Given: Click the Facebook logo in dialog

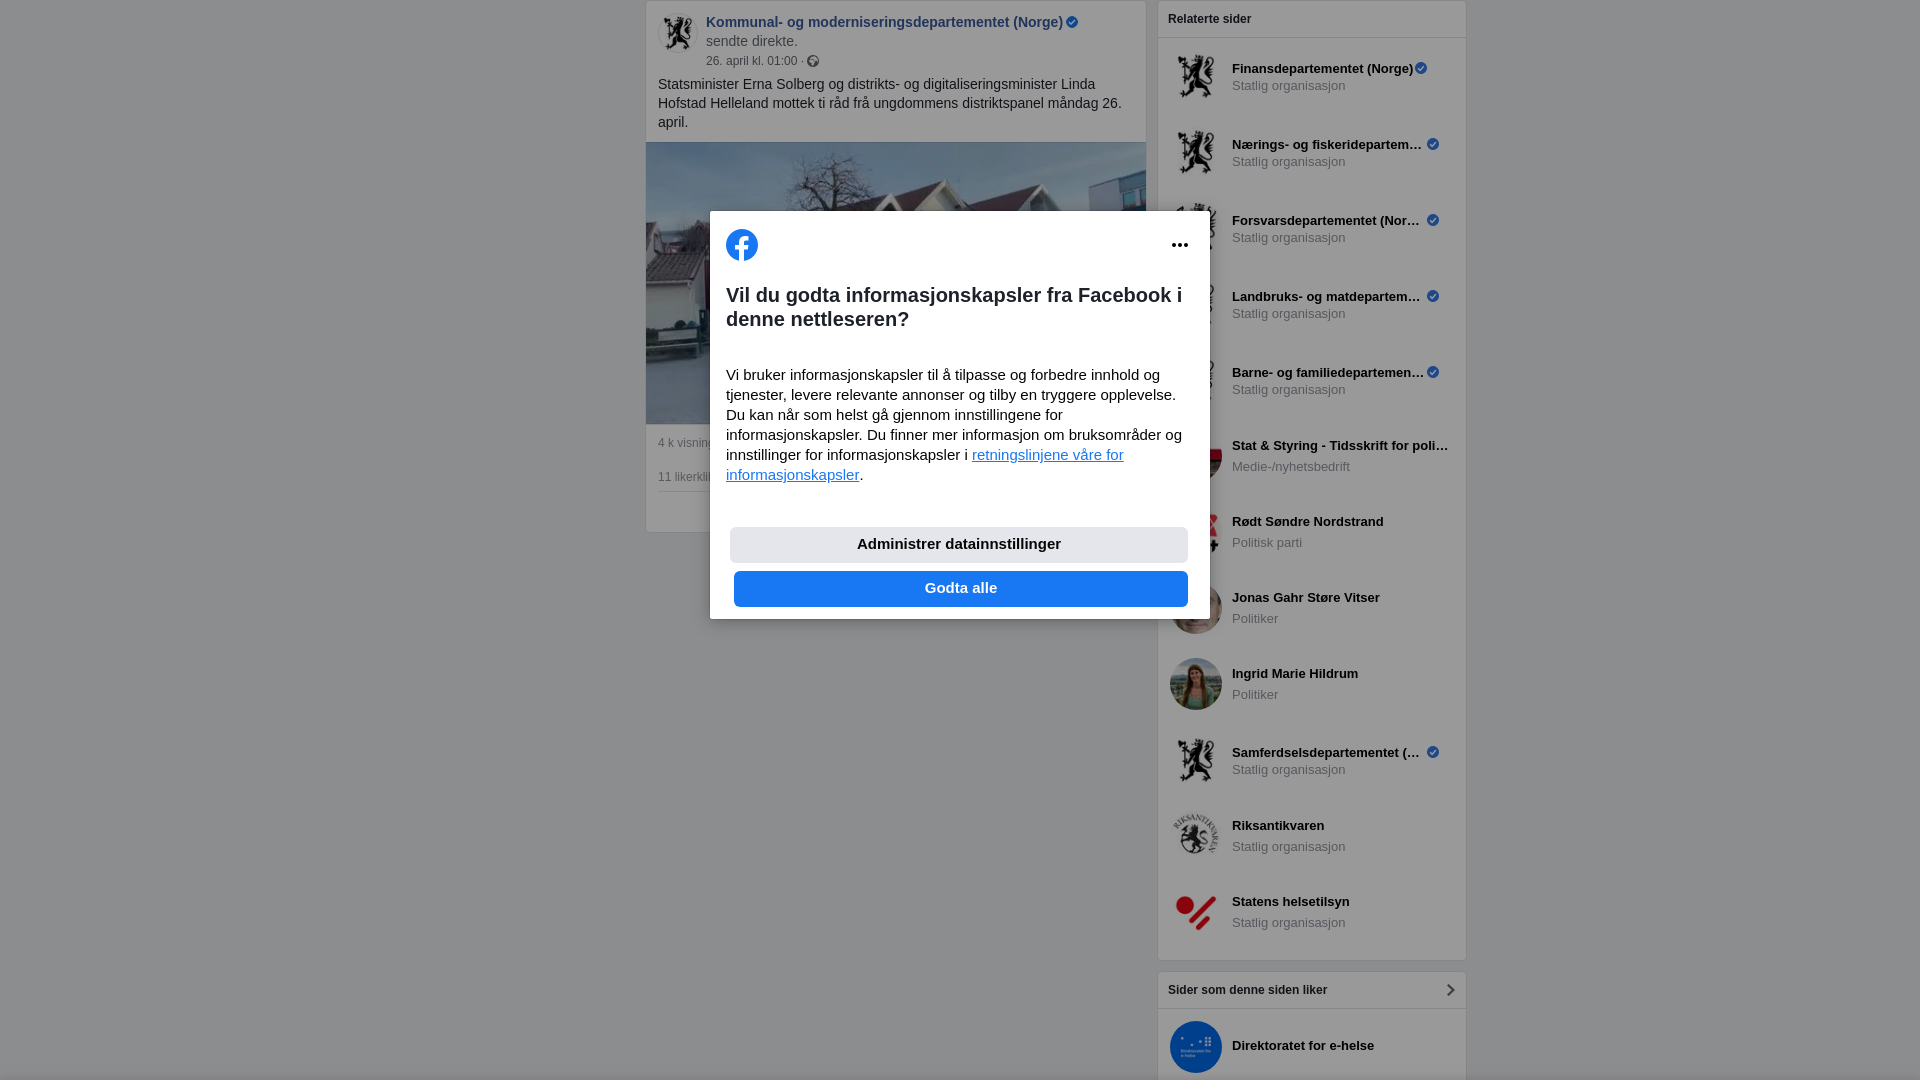Looking at the screenshot, I should click(742, 245).
